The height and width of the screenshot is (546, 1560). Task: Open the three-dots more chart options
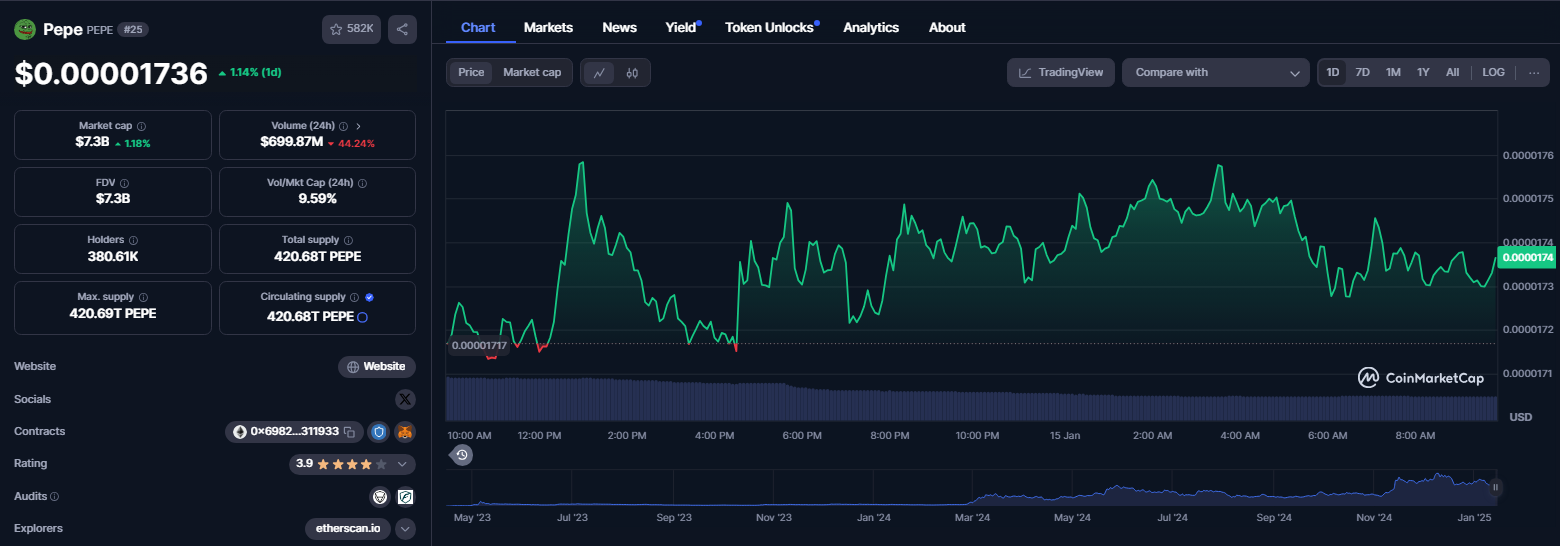coord(1534,72)
